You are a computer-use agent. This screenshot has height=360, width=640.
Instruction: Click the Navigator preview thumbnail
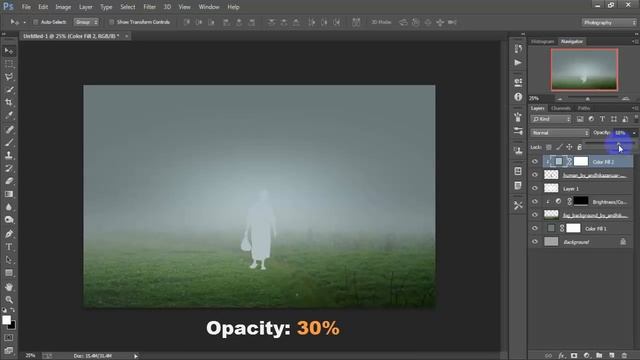coord(584,69)
